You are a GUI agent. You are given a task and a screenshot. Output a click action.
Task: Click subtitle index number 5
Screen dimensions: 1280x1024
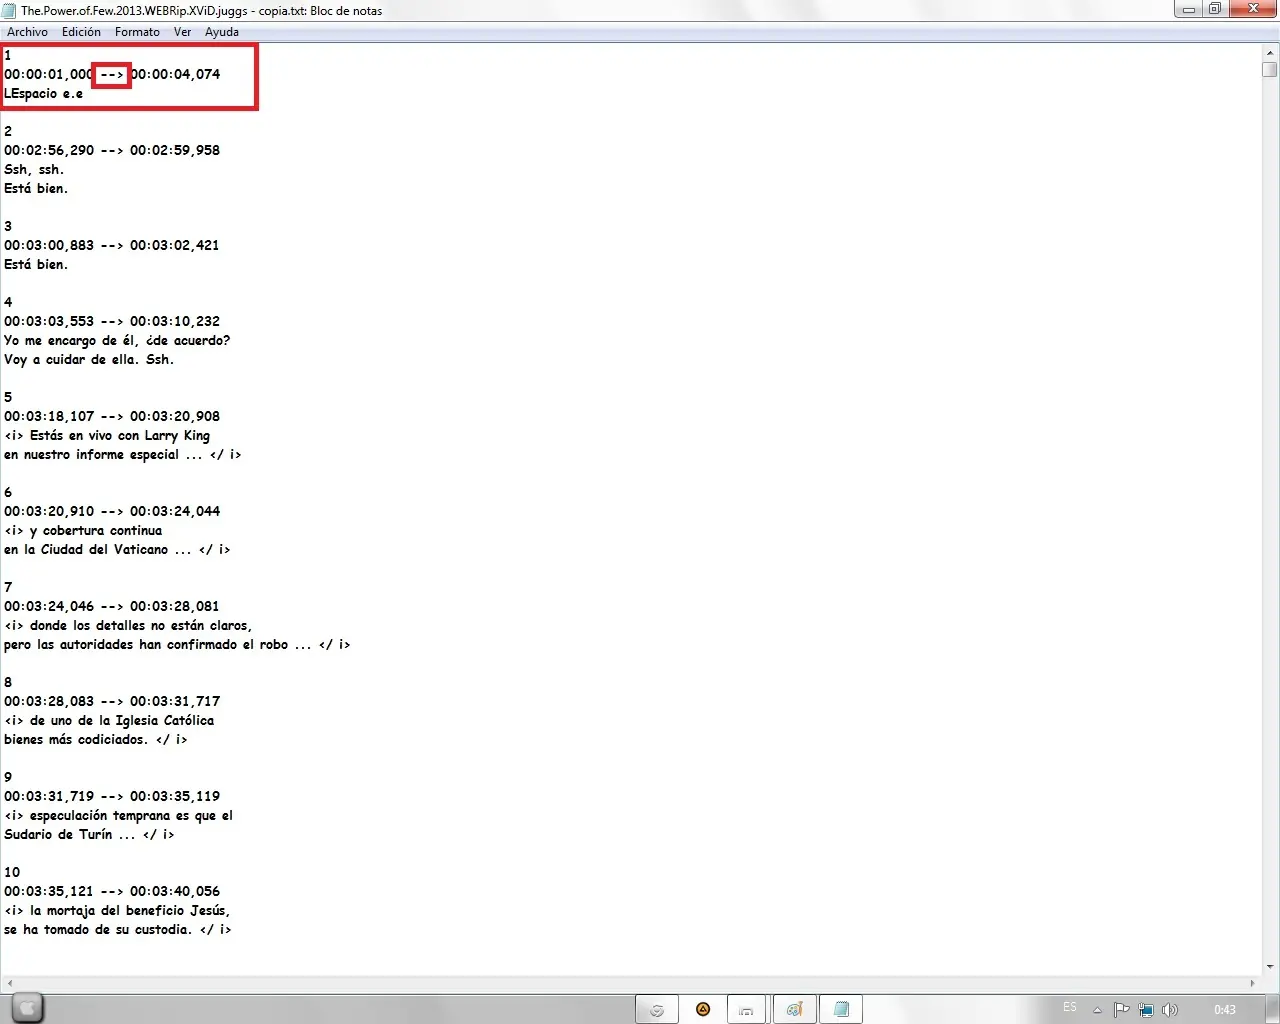point(8,398)
